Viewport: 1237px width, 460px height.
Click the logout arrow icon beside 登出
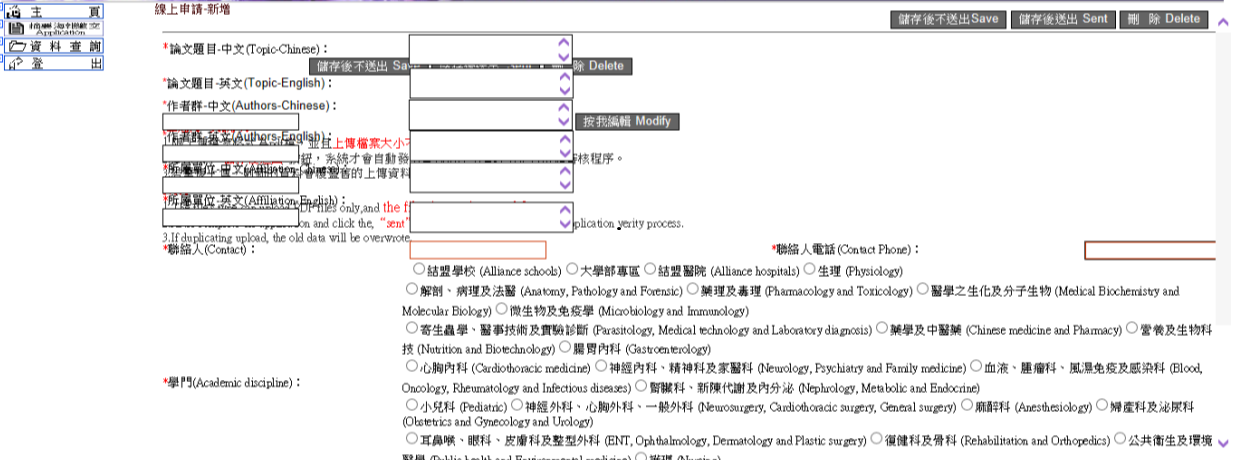(16, 63)
